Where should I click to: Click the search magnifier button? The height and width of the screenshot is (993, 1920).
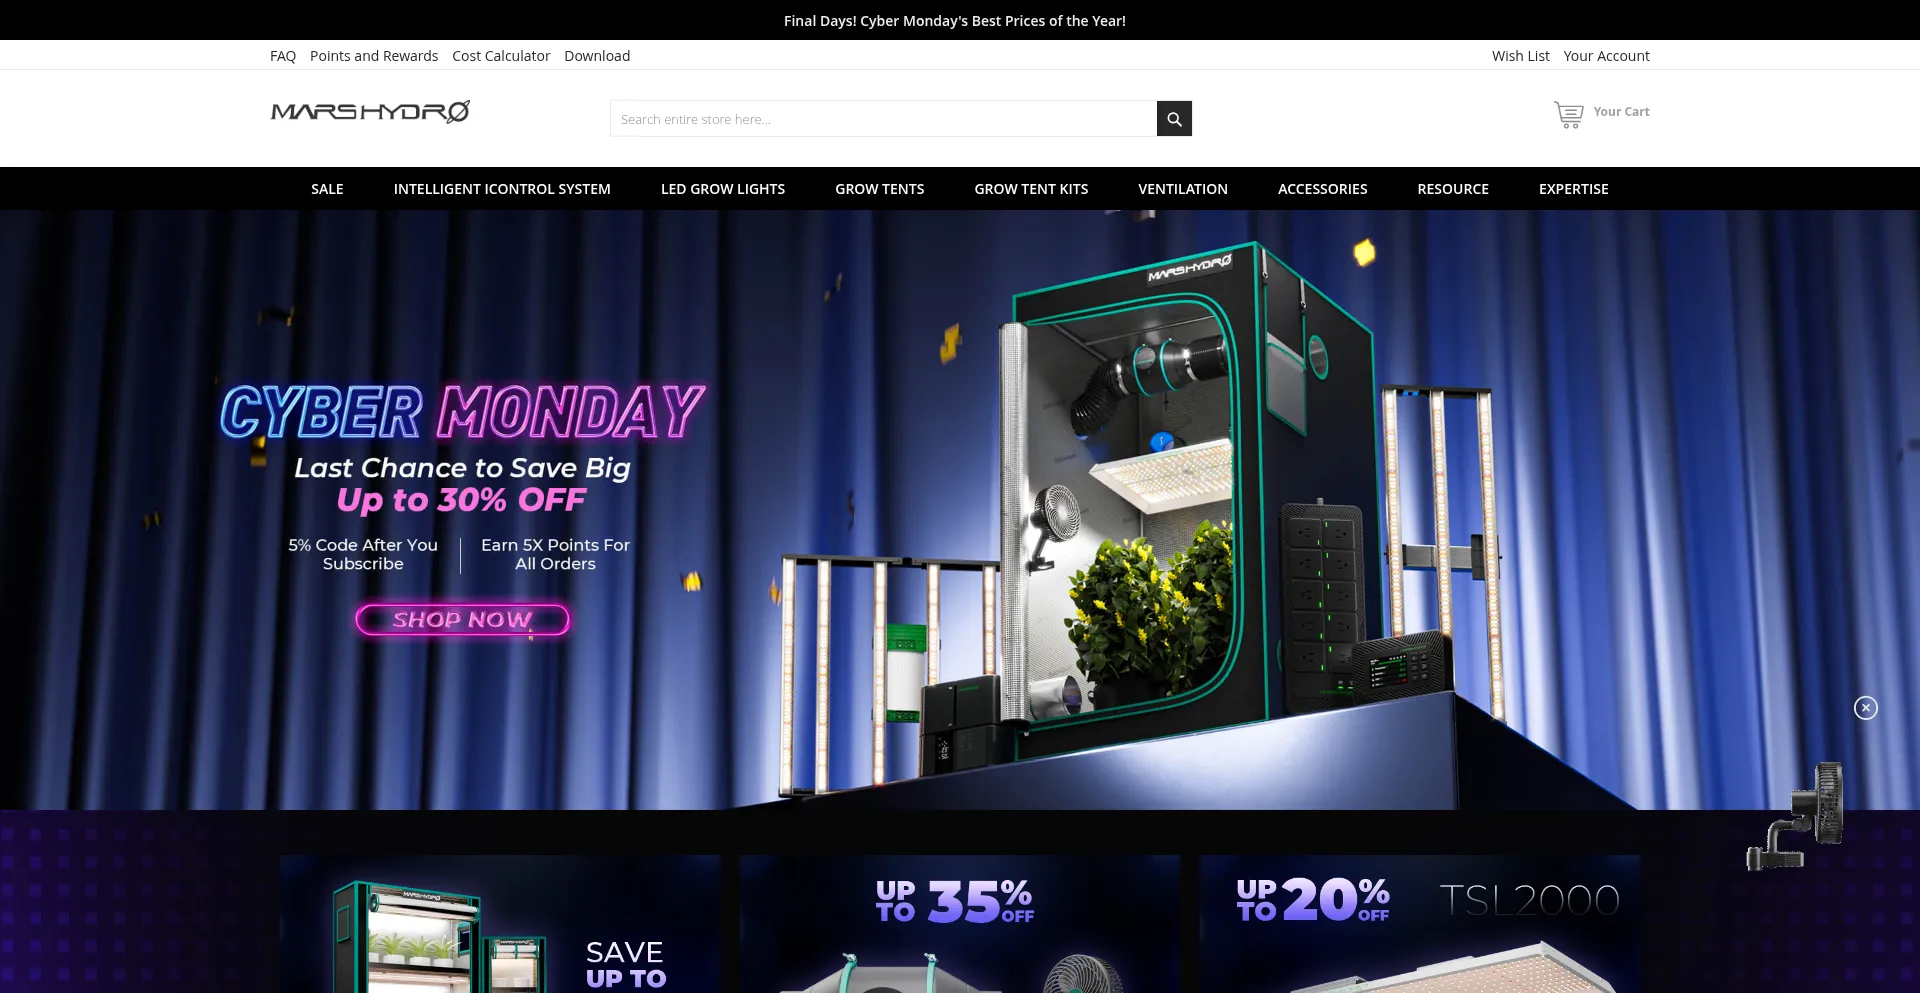[1174, 119]
